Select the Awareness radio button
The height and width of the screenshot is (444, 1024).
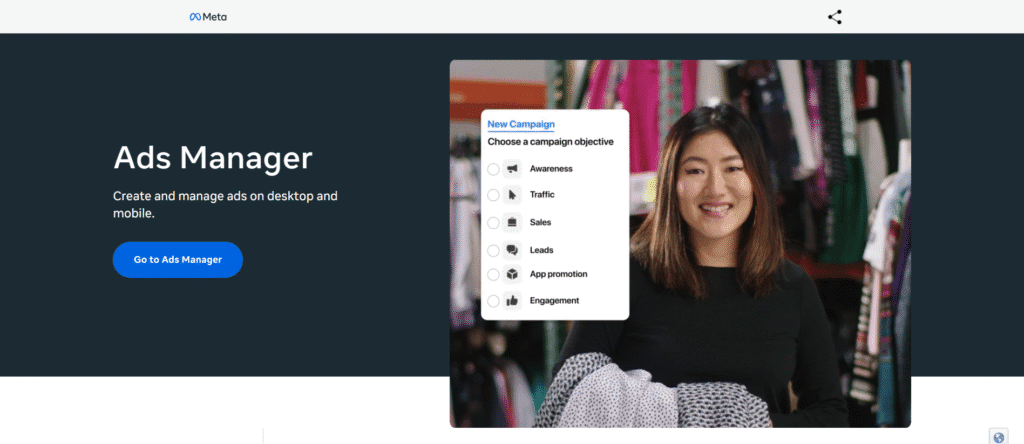point(493,169)
